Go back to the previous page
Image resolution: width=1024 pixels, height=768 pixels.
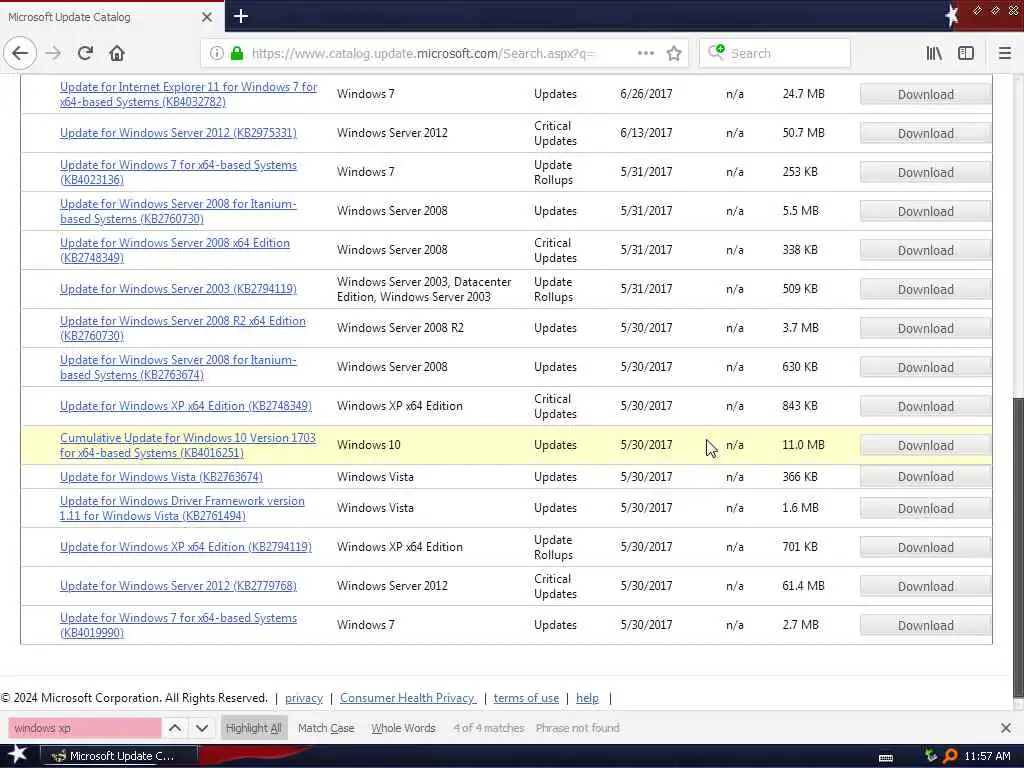click(x=20, y=53)
